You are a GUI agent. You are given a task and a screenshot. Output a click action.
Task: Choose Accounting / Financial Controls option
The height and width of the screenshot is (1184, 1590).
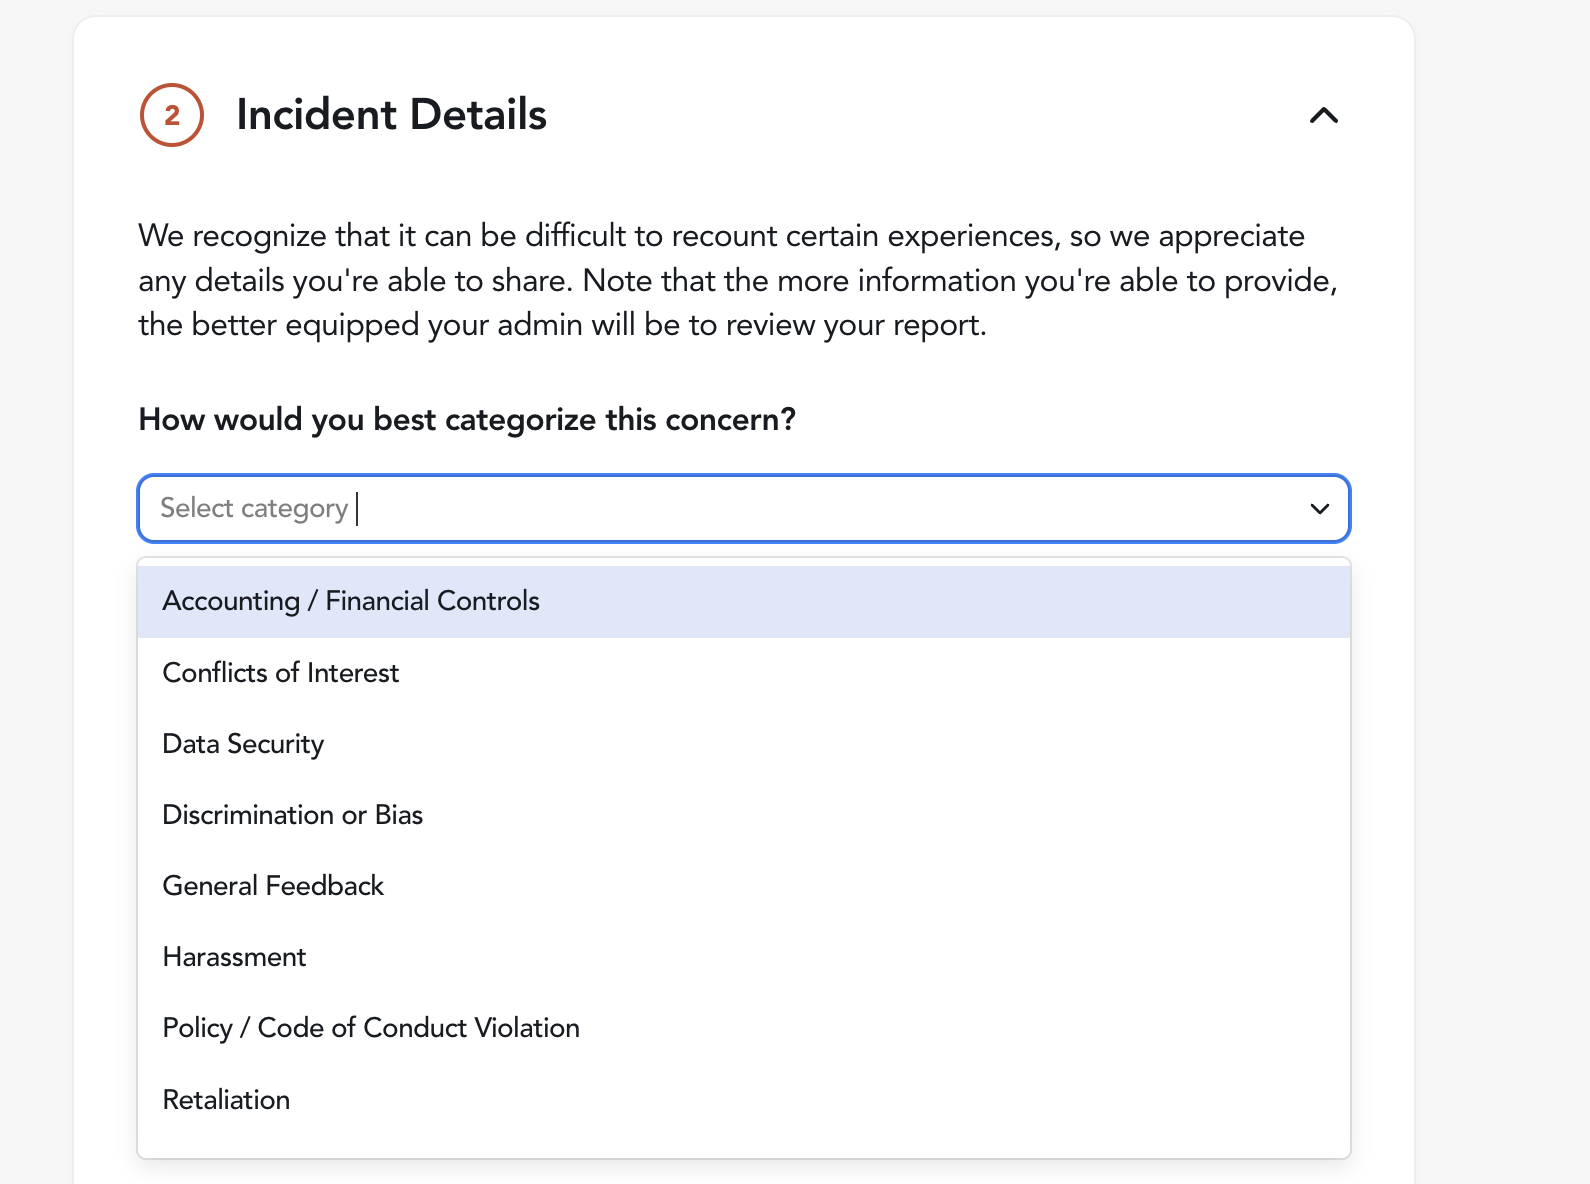(744, 602)
